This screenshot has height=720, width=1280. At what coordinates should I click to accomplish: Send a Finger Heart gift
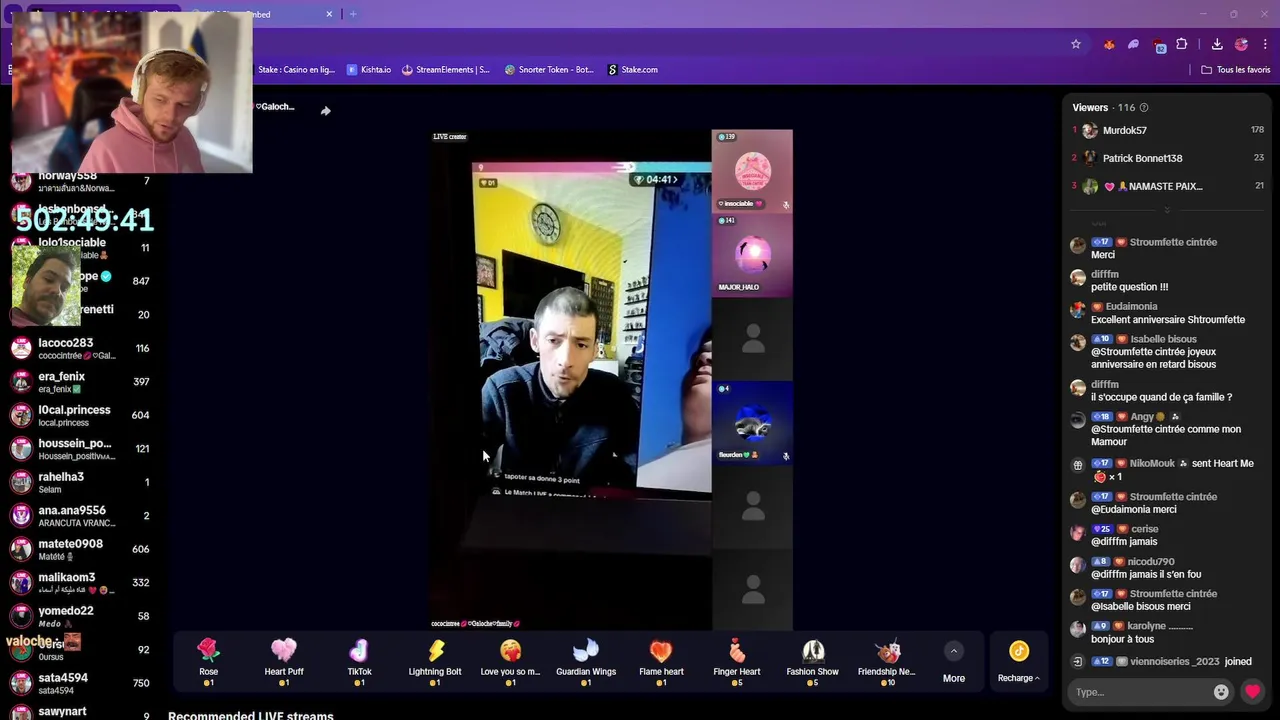(737, 662)
